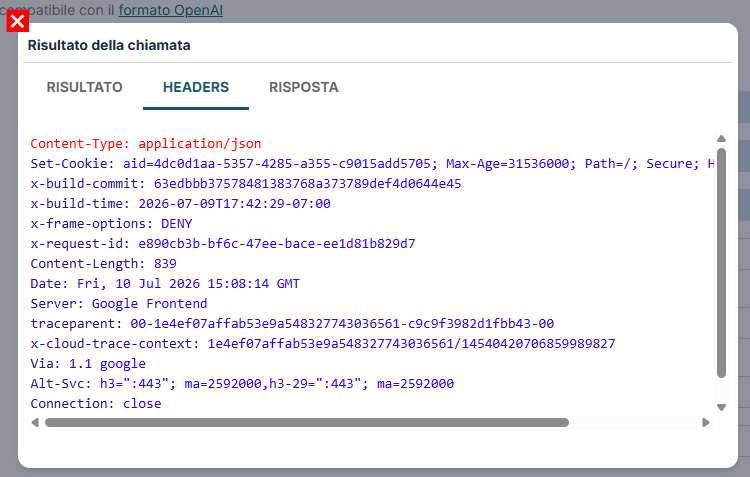Screen dimensions: 750x477
Task: Click the Date header line
Action: coord(165,284)
